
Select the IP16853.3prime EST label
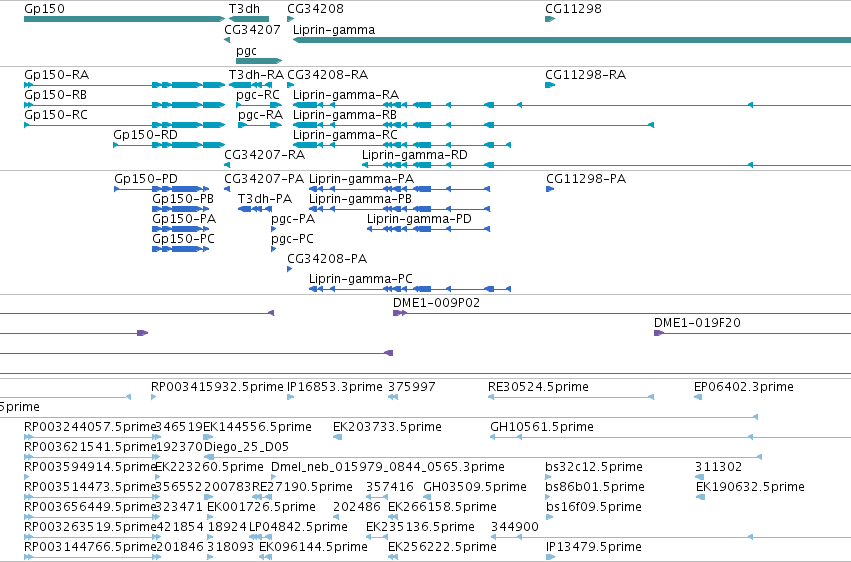click(x=335, y=387)
